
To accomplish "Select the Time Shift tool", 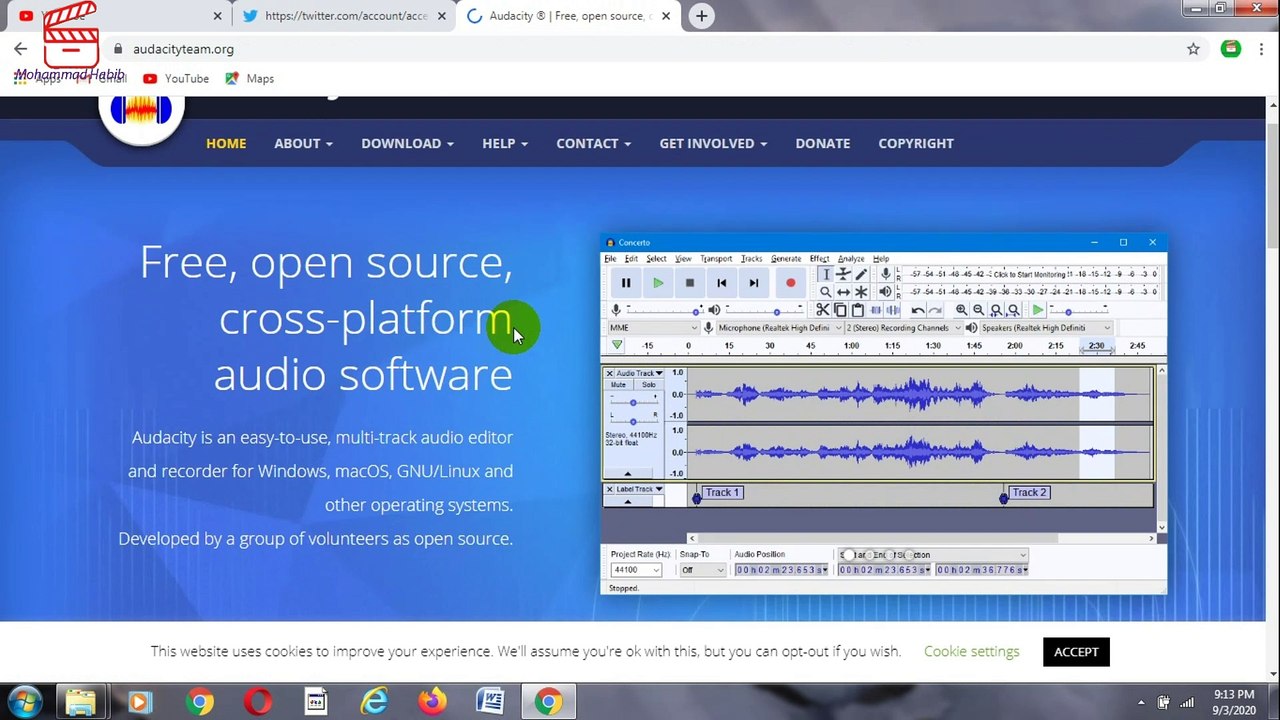I will click(x=843, y=292).
